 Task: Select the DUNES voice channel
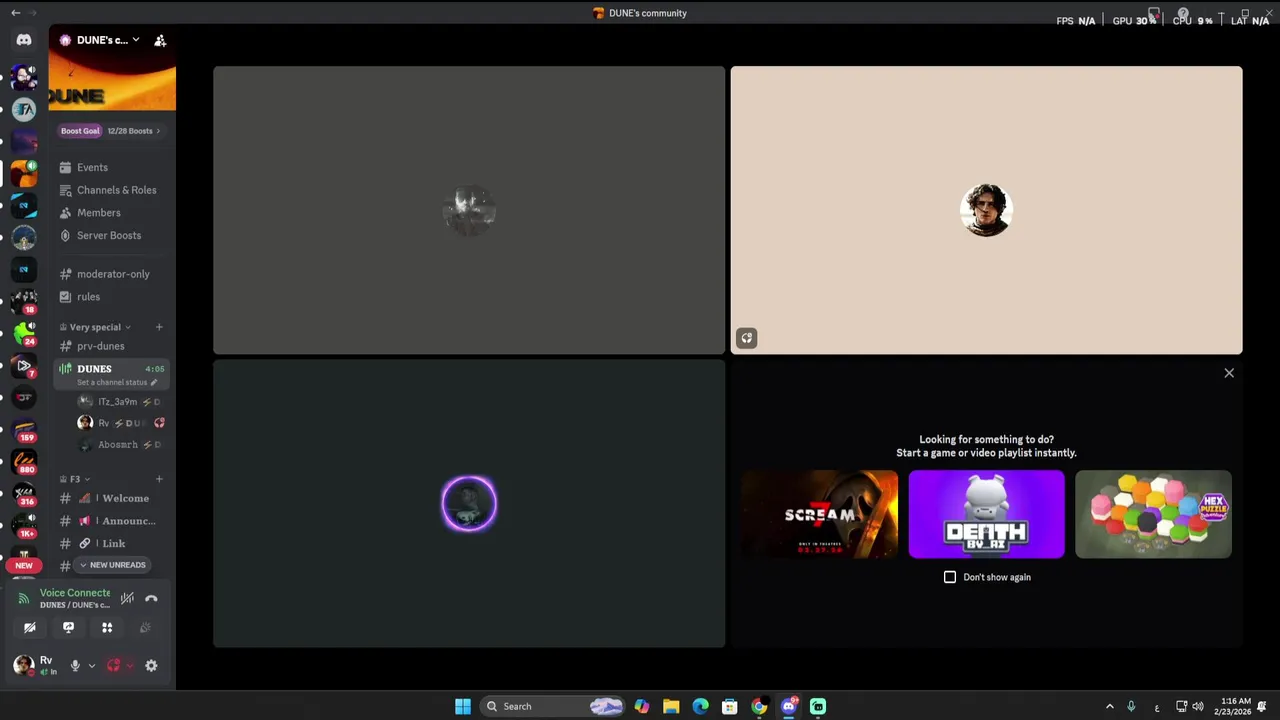click(111, 374)
